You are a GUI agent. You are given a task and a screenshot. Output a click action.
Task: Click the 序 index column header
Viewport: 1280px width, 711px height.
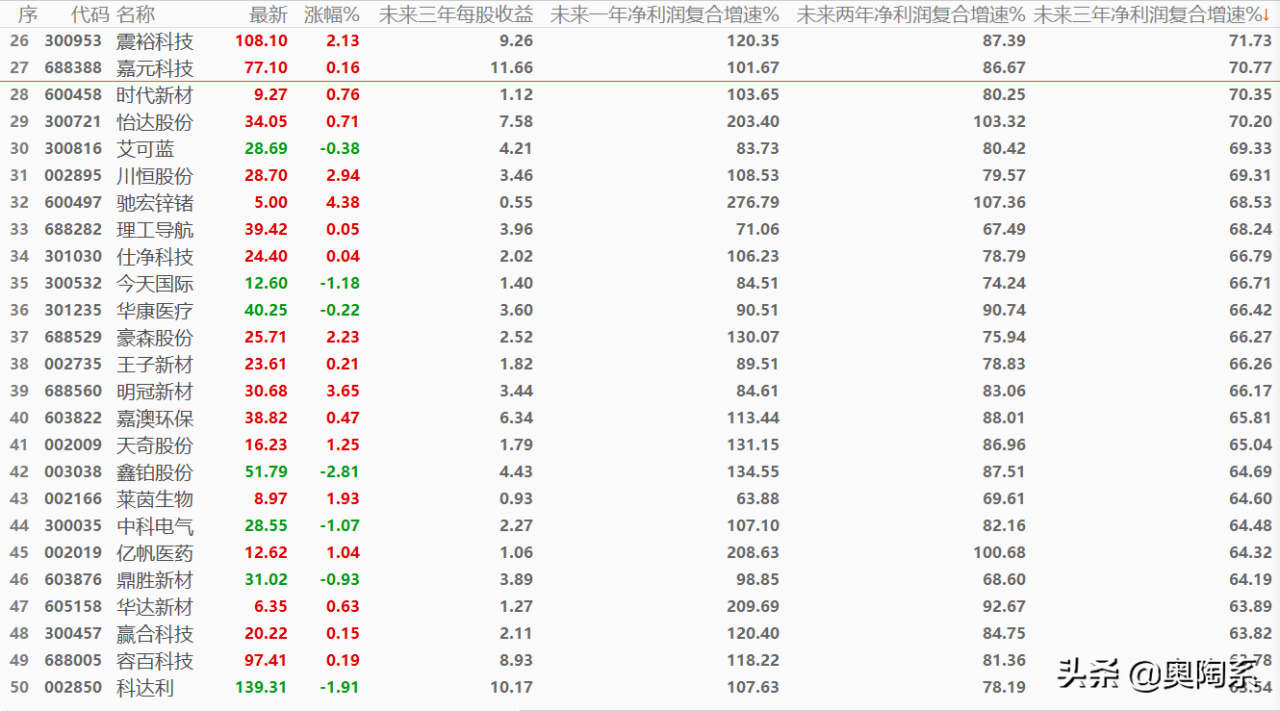pos(27,15)
